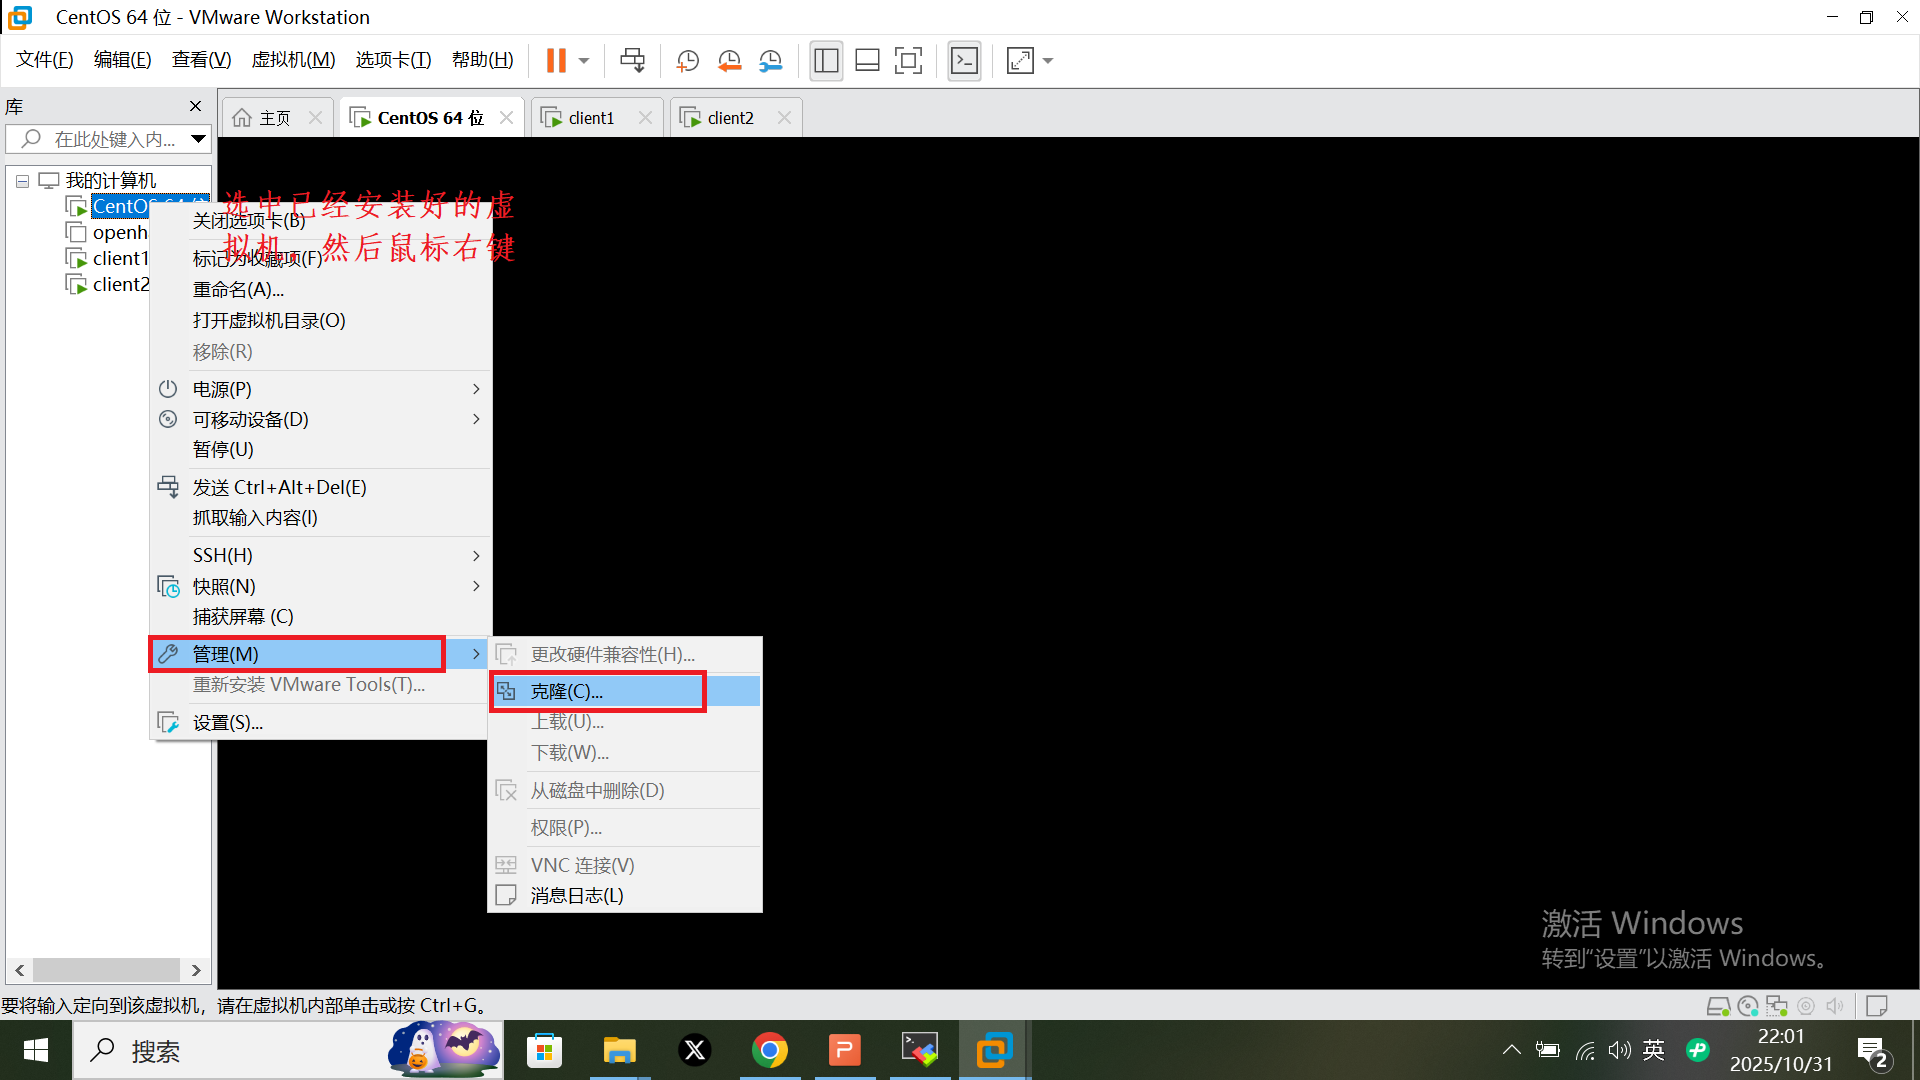
Task: Toggle the library sidebar view icon
Action: [x=826, y=61]
